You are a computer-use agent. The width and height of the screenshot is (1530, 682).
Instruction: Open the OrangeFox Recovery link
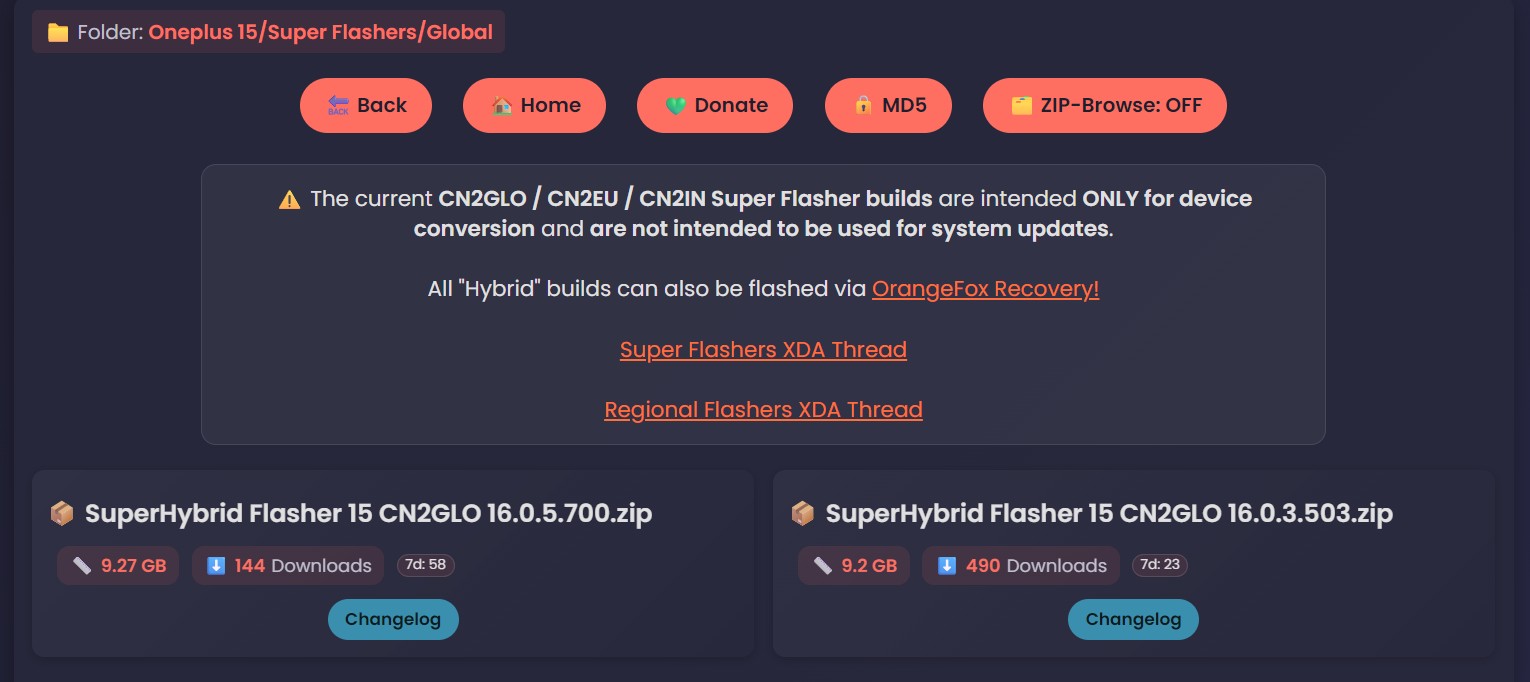985,289
